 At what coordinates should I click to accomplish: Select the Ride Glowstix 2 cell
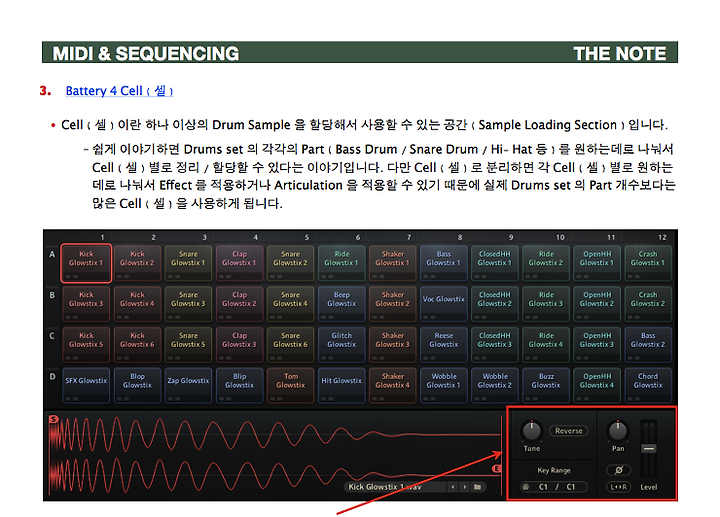(546, 263)
